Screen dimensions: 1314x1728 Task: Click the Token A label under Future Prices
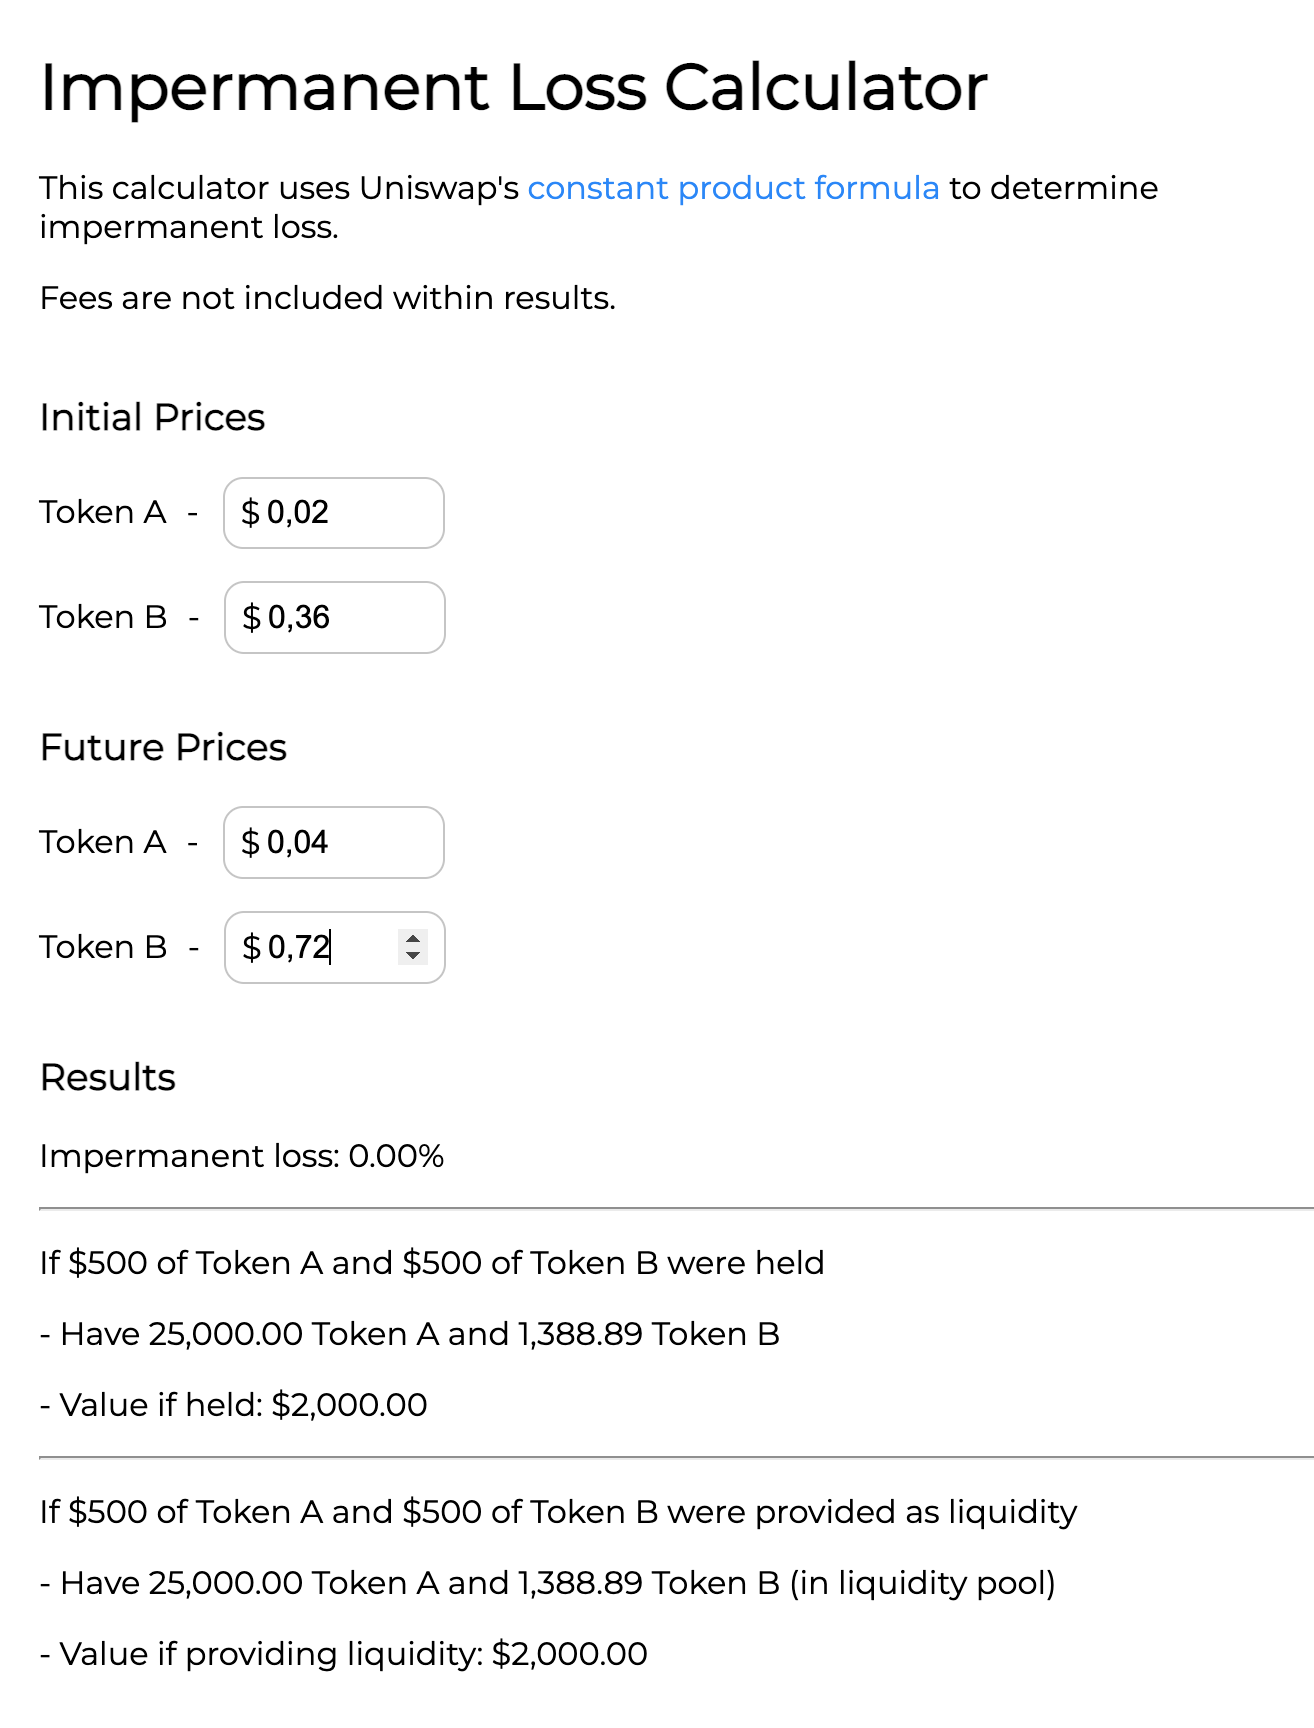point(103,842)
